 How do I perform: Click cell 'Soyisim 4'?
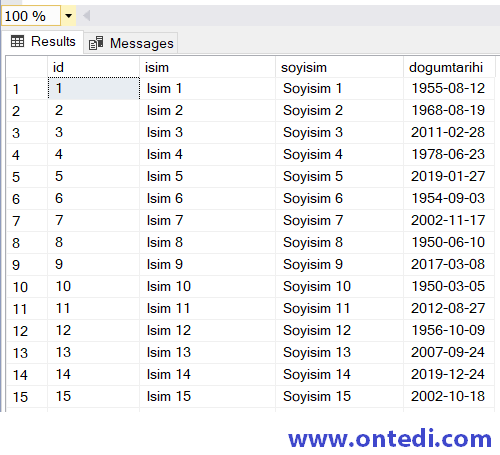click(340, 155)
